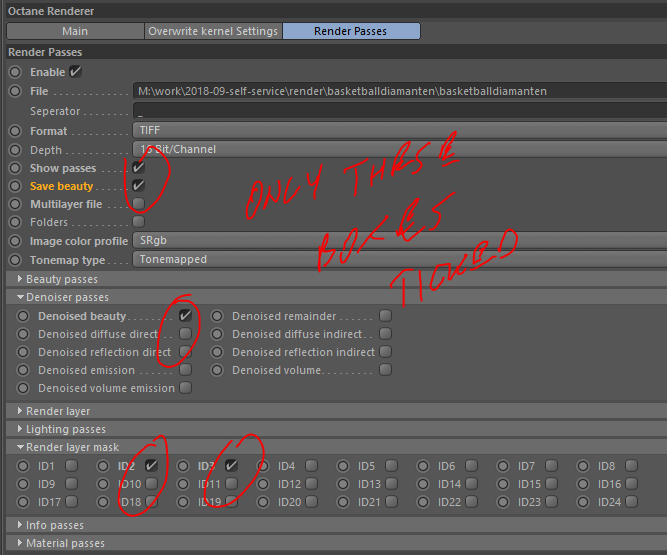The height and width of the screenshot is (555, 667).
Task: Untick the Save beauty checkbox
Action: click(x=138, y=185)
